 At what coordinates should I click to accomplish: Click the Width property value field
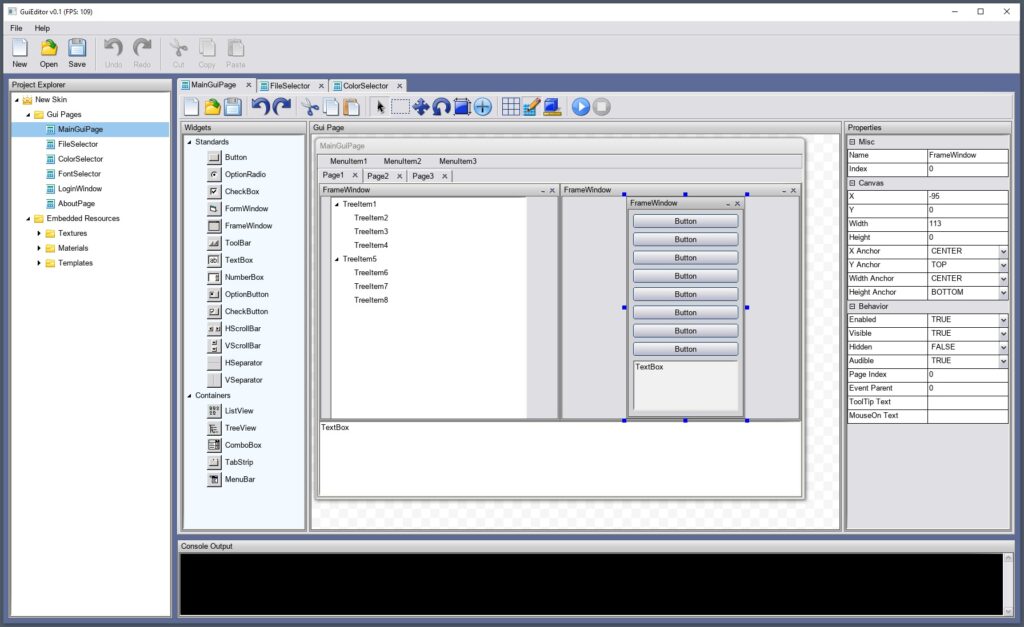tap(968, 224)
